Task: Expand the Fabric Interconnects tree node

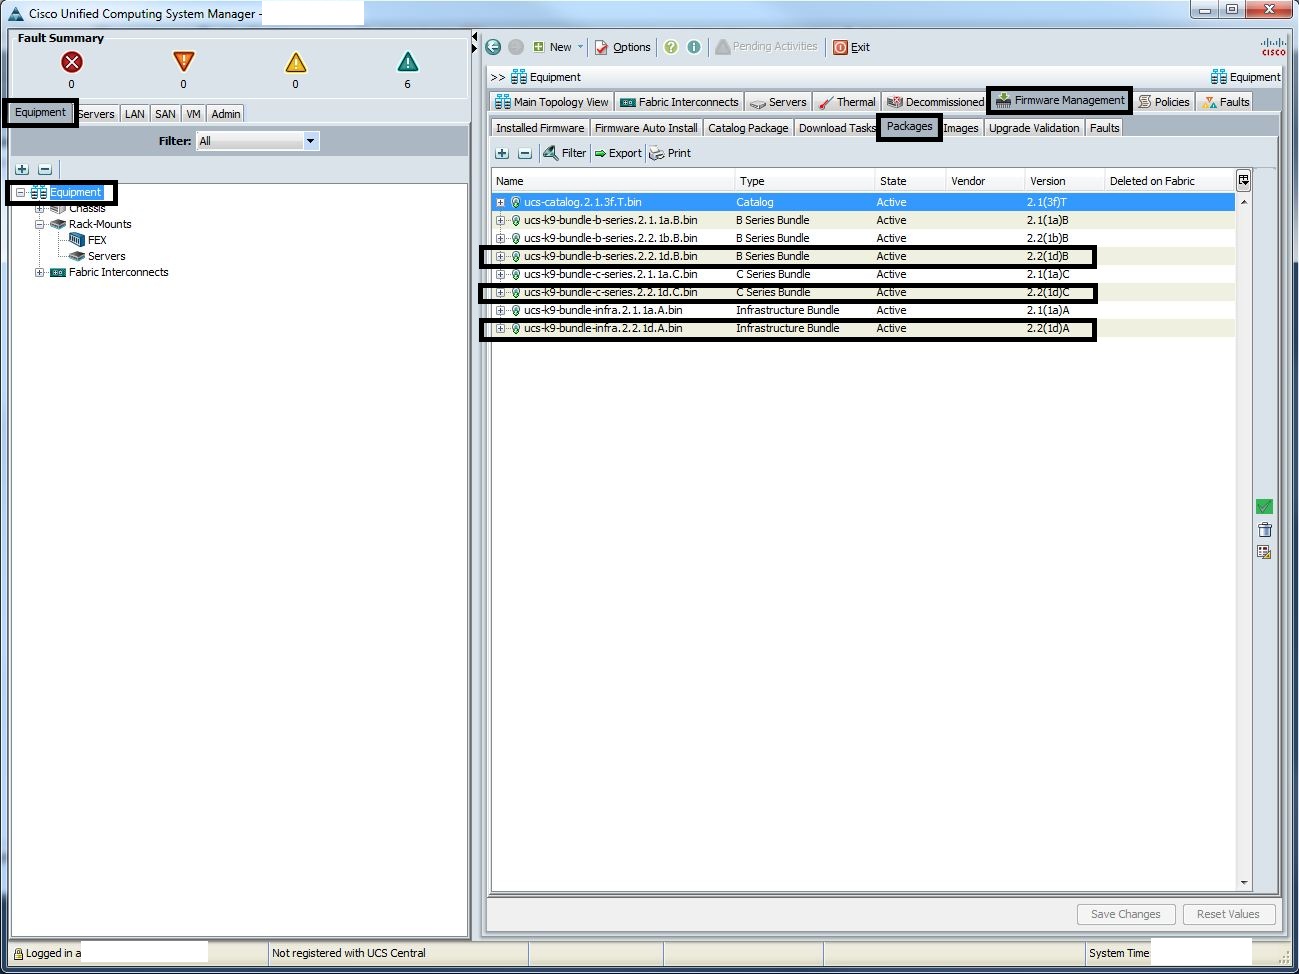Action: tap(40, 272)
